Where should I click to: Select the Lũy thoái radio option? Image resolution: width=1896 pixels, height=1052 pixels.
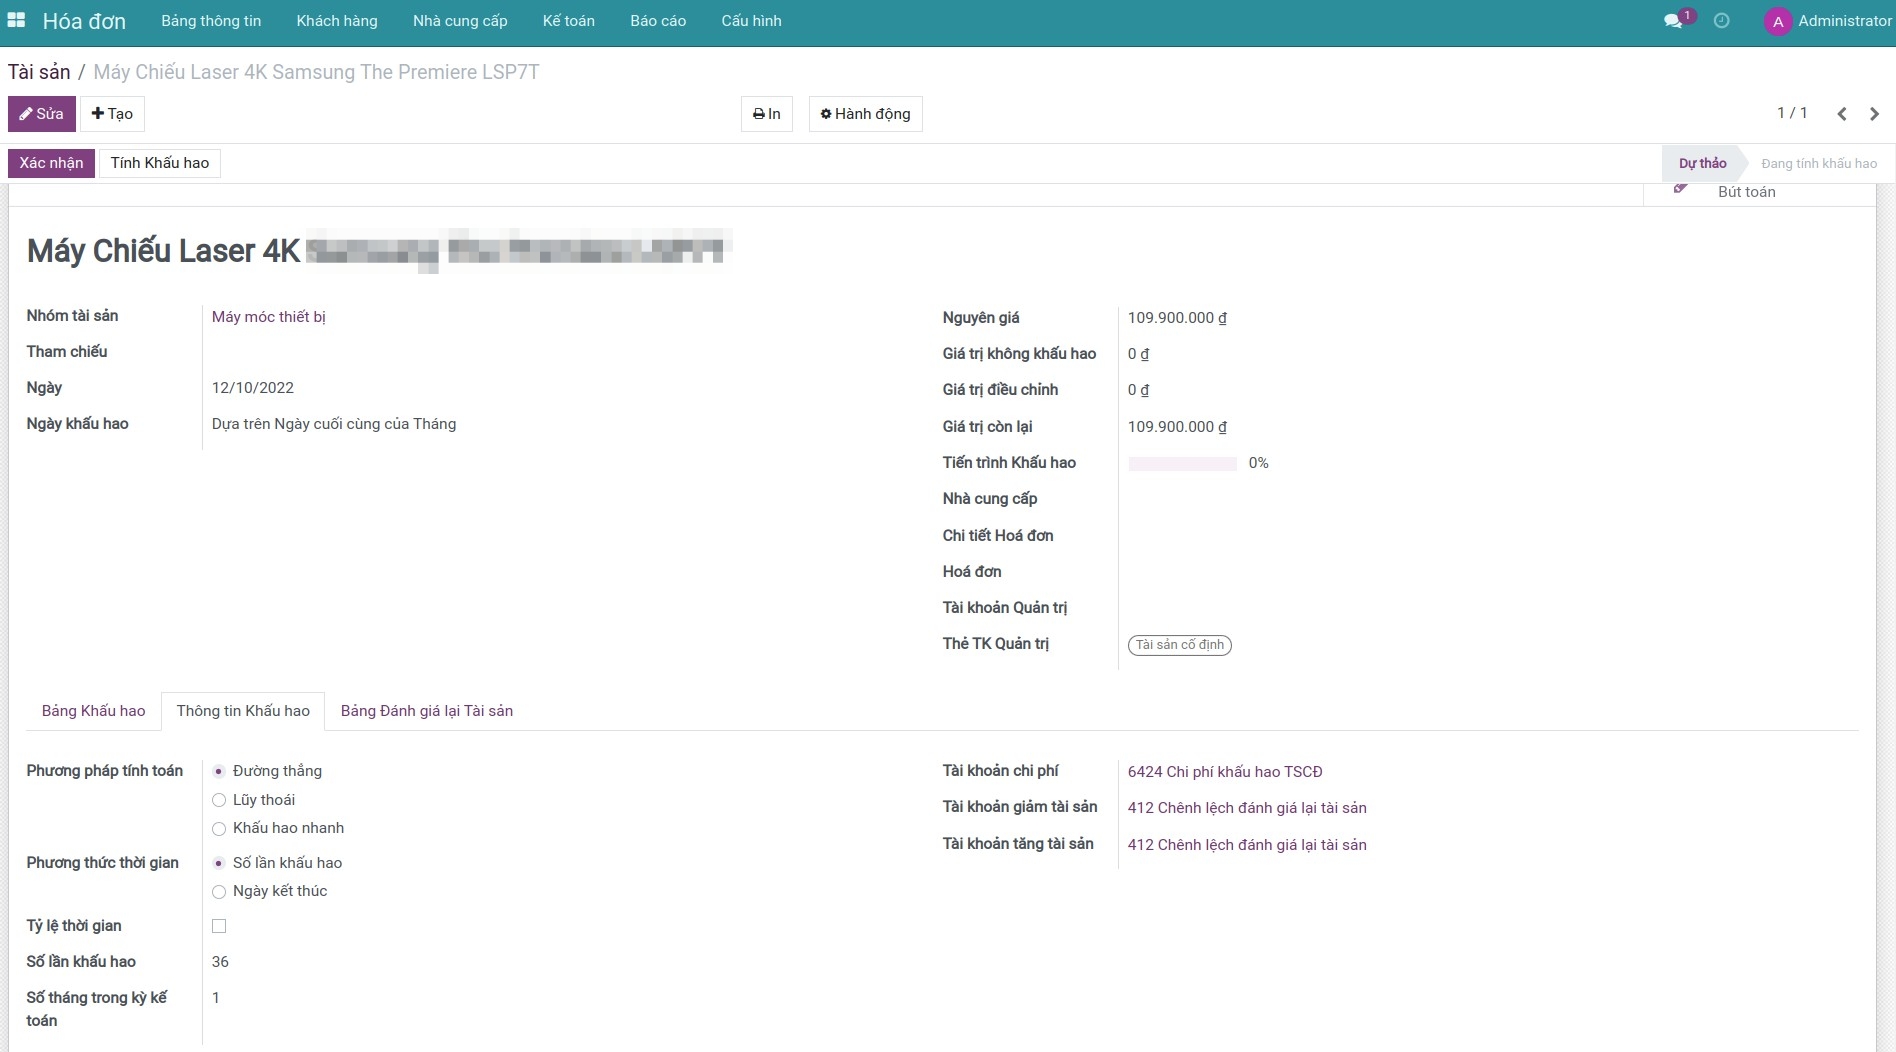pos(219,800)
